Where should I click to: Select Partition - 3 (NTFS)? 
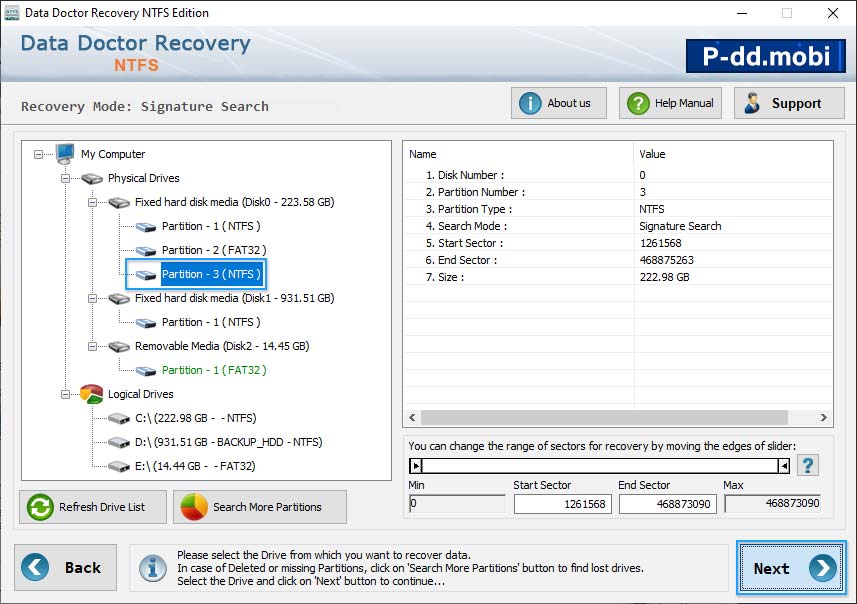pyautogui.click(x=211, y=274)
